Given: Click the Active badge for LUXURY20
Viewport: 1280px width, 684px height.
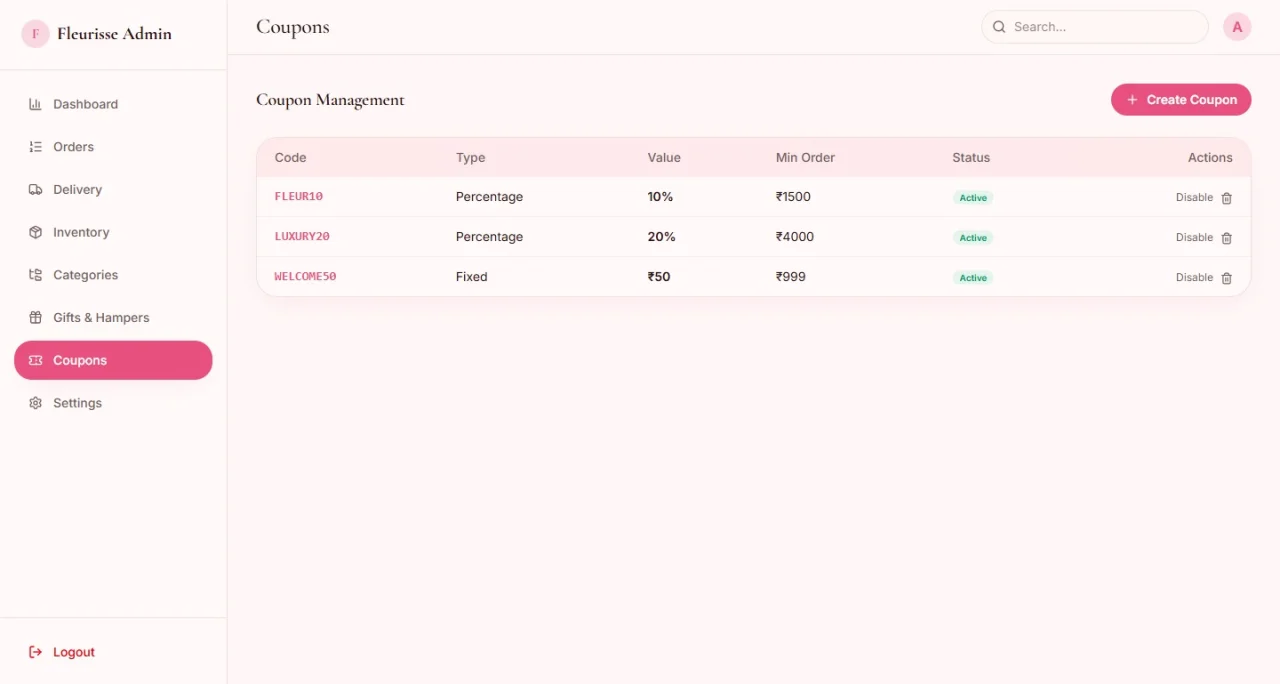Looking at the screenshot, I should coord(973,238).
